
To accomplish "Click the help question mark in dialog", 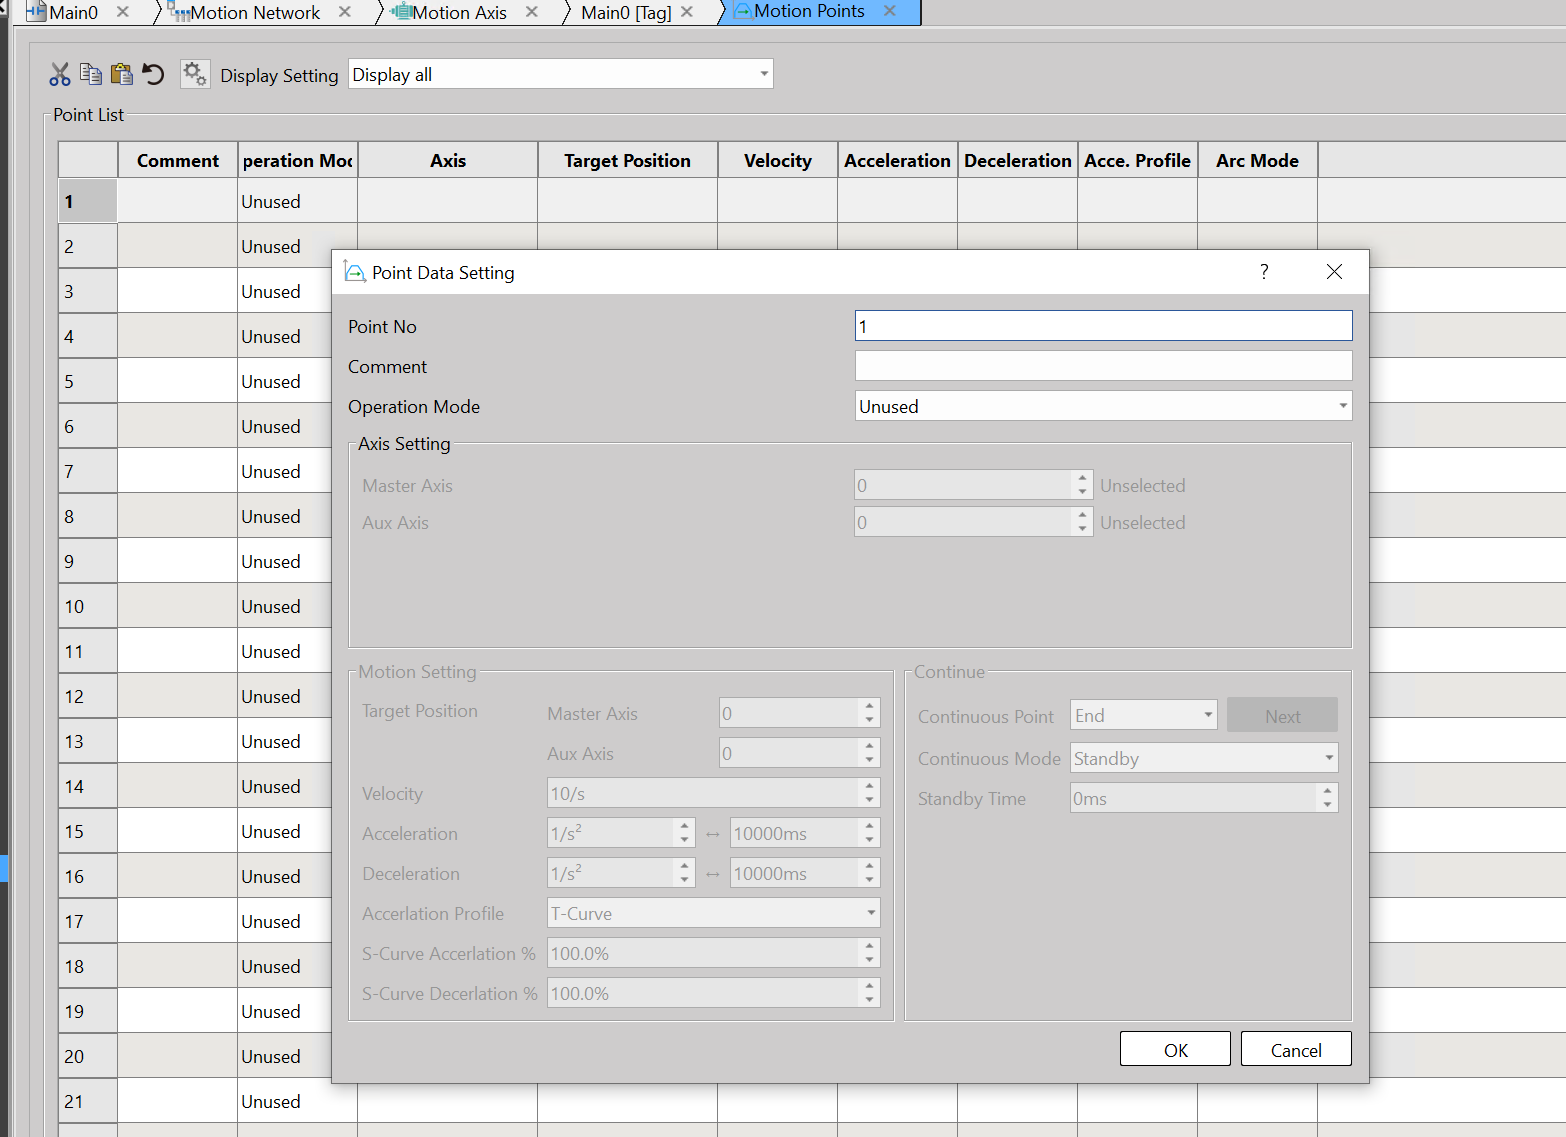I will click(1264, 272).
